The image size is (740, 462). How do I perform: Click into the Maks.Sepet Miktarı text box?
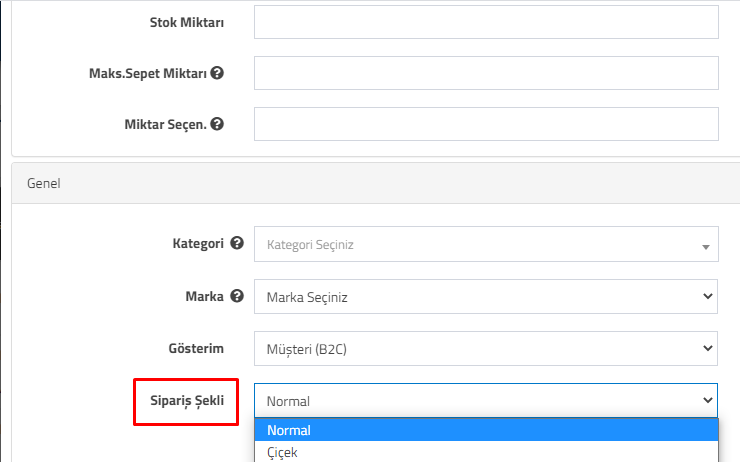point(486,73)
